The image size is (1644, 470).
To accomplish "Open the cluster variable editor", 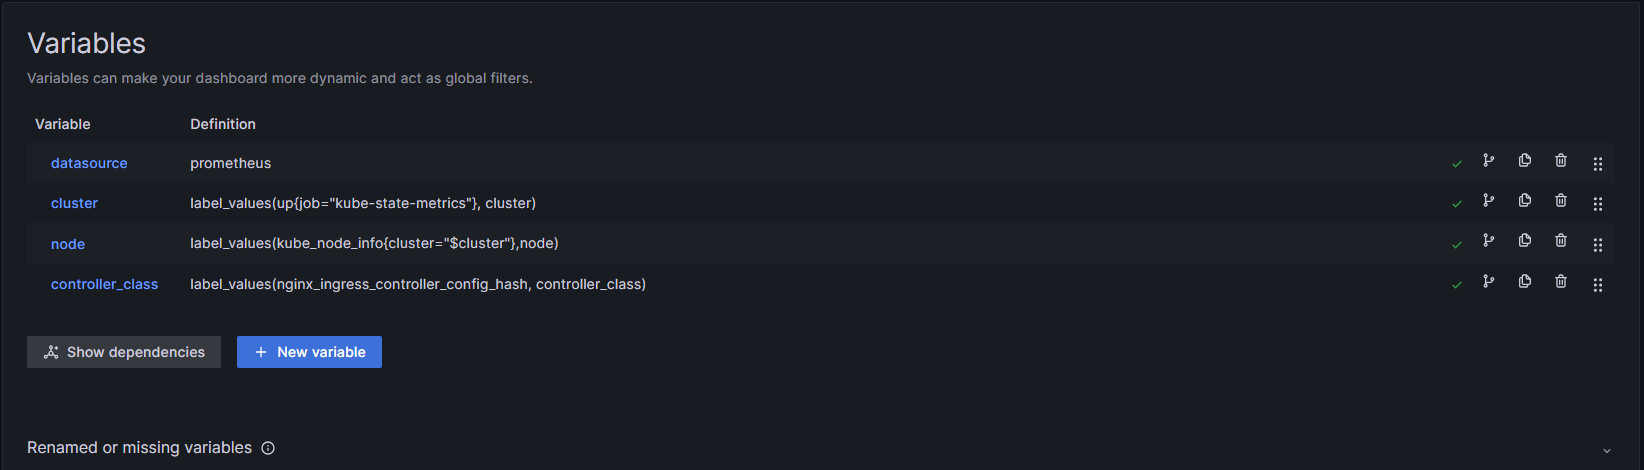I will point(74,203).
